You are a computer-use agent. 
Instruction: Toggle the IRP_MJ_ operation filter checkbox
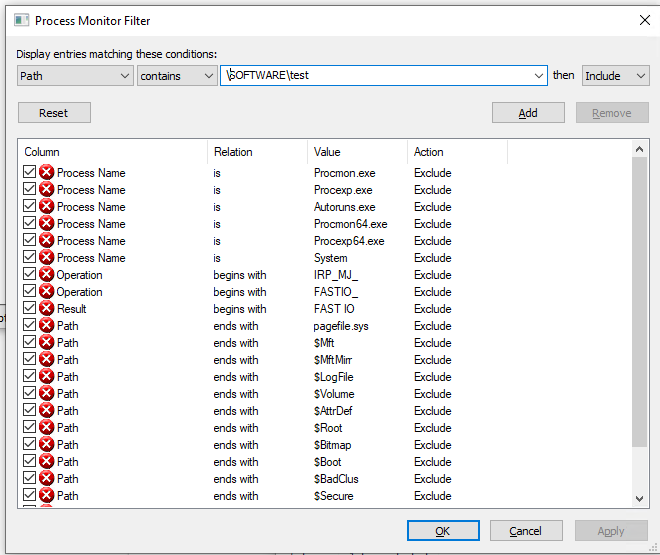pyautogui.click(x=29, y=274)
